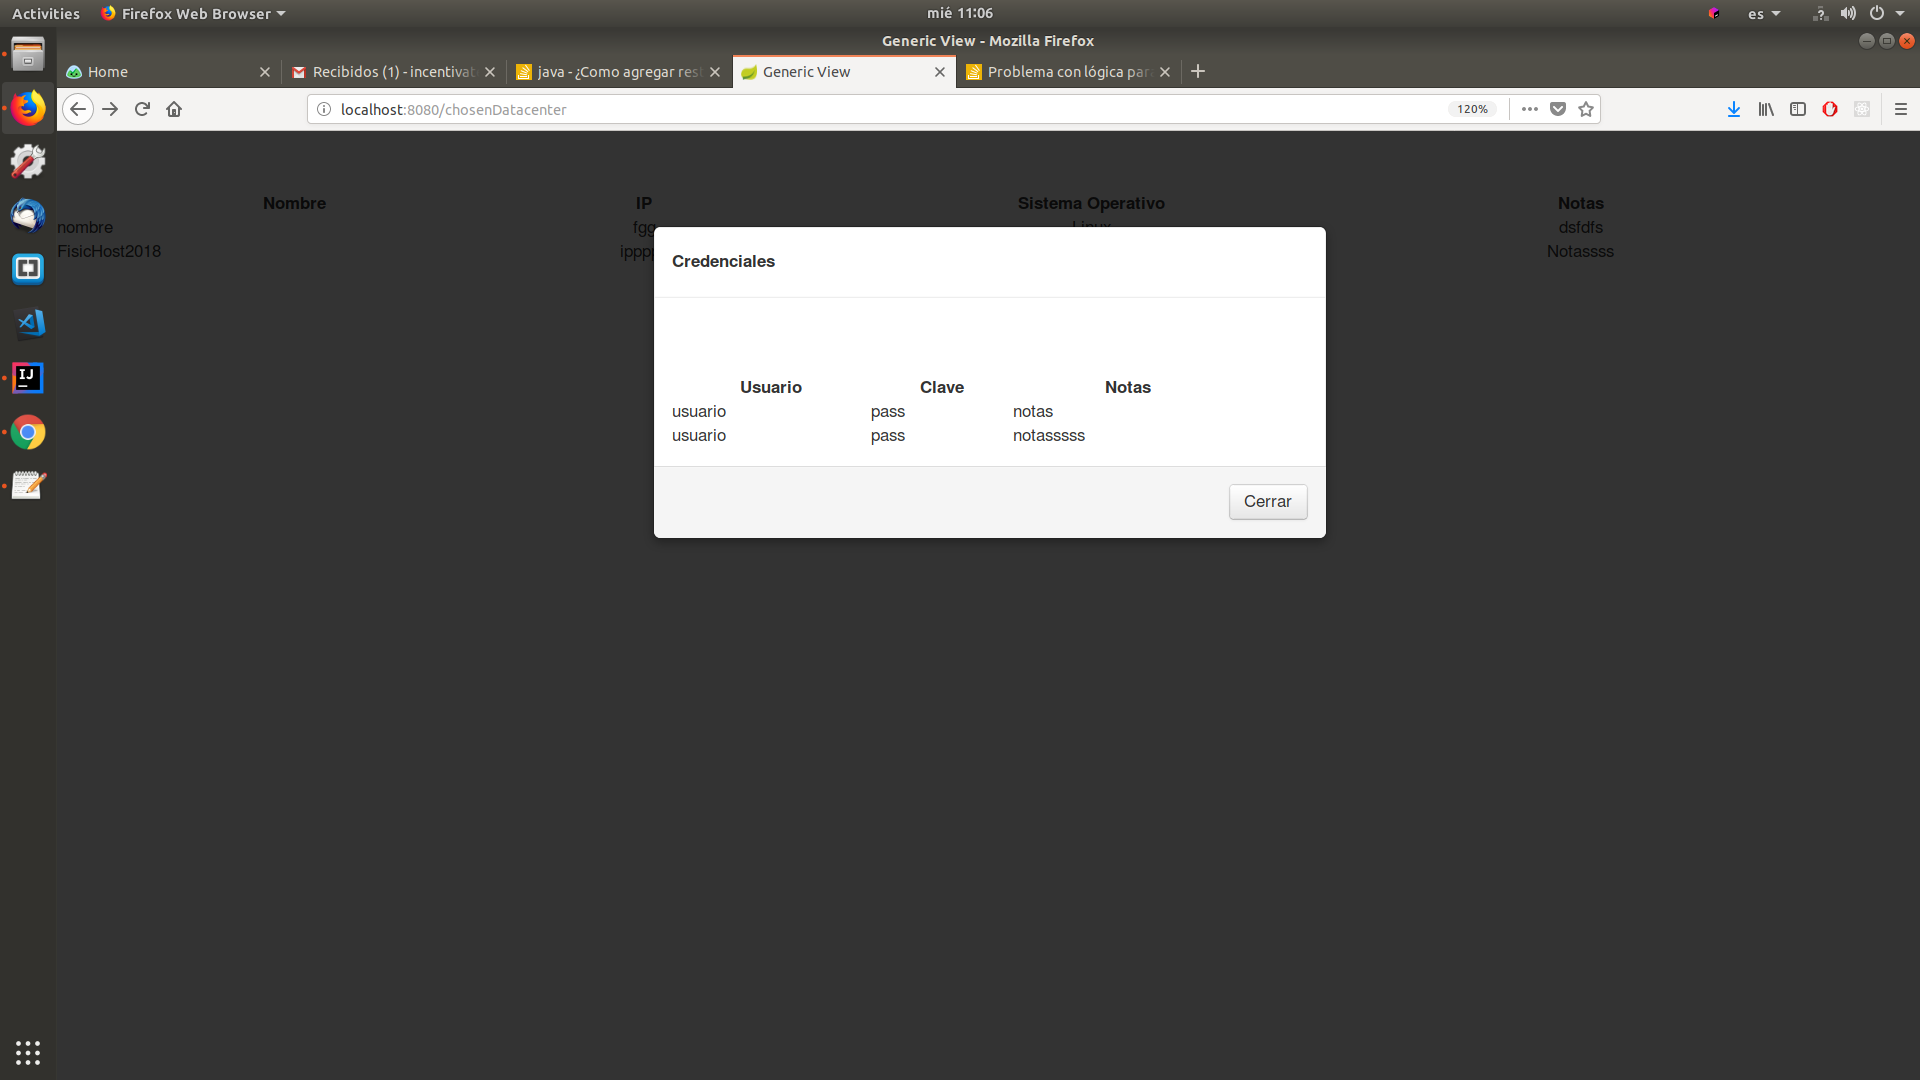This screenshot has height=1080, width=1920.
Task: Close the Generic View tab
Action: tap(940, 72)
